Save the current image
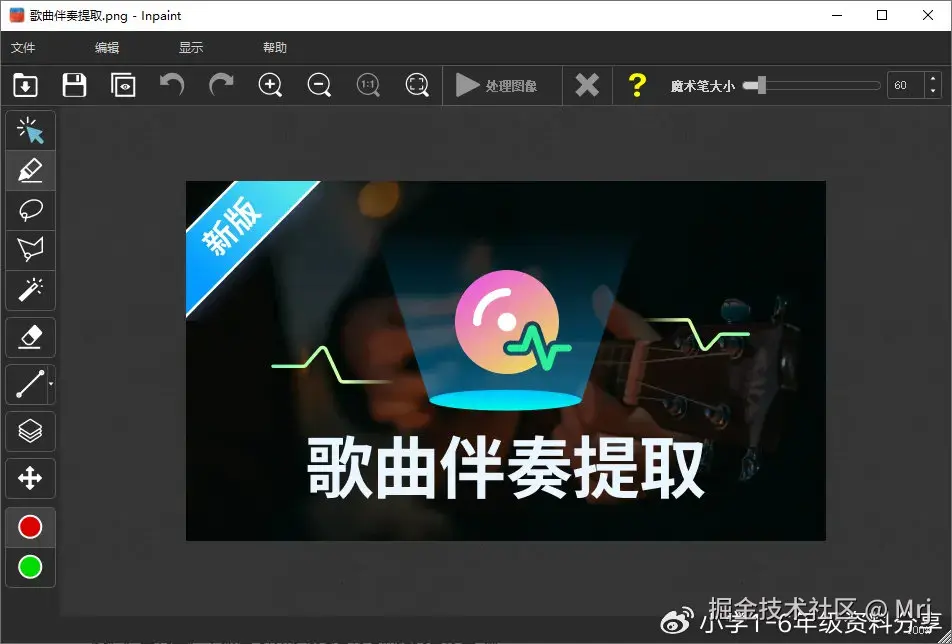Image resolution: width=952 pixels, height=644 pixels. [x=74, y=85]
